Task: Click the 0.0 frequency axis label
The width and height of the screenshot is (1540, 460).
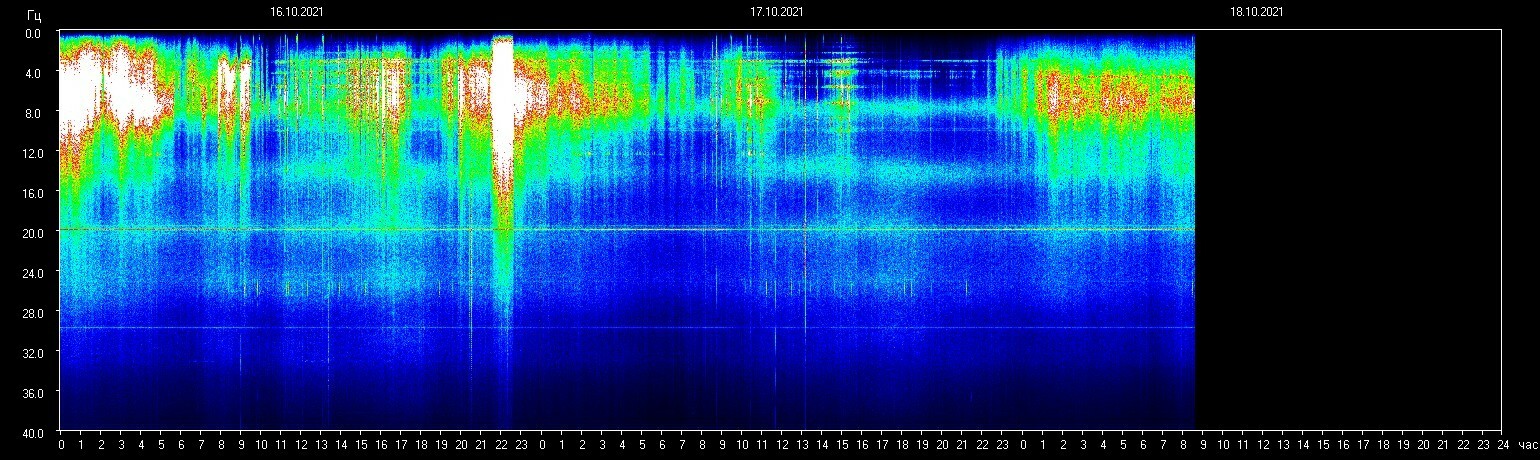Action: 34,34
